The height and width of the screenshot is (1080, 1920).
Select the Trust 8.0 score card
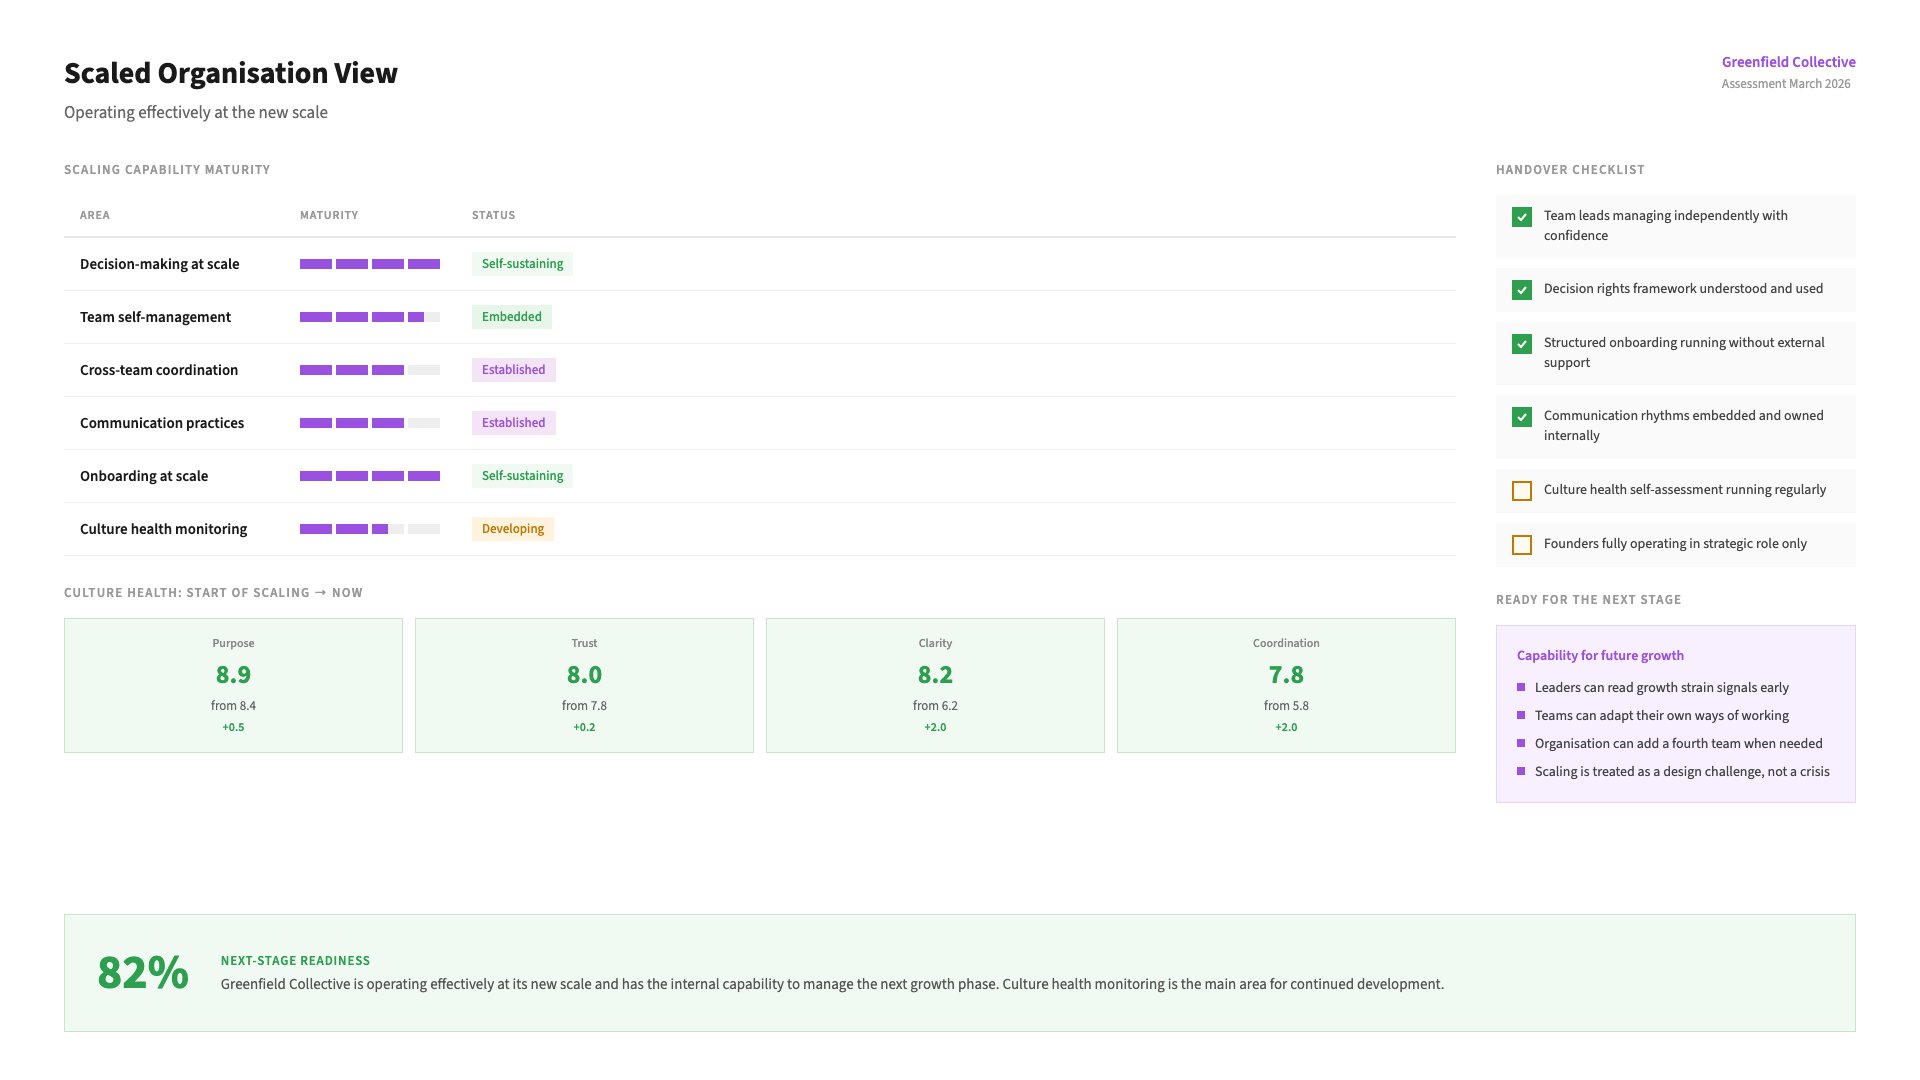[x=584, y=685]
